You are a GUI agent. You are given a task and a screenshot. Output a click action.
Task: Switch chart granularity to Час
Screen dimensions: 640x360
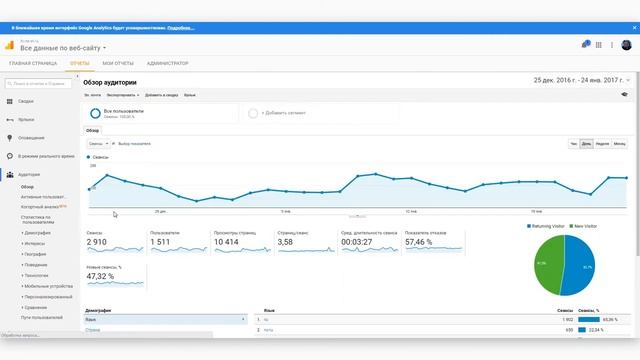click(x=573, y=144)
